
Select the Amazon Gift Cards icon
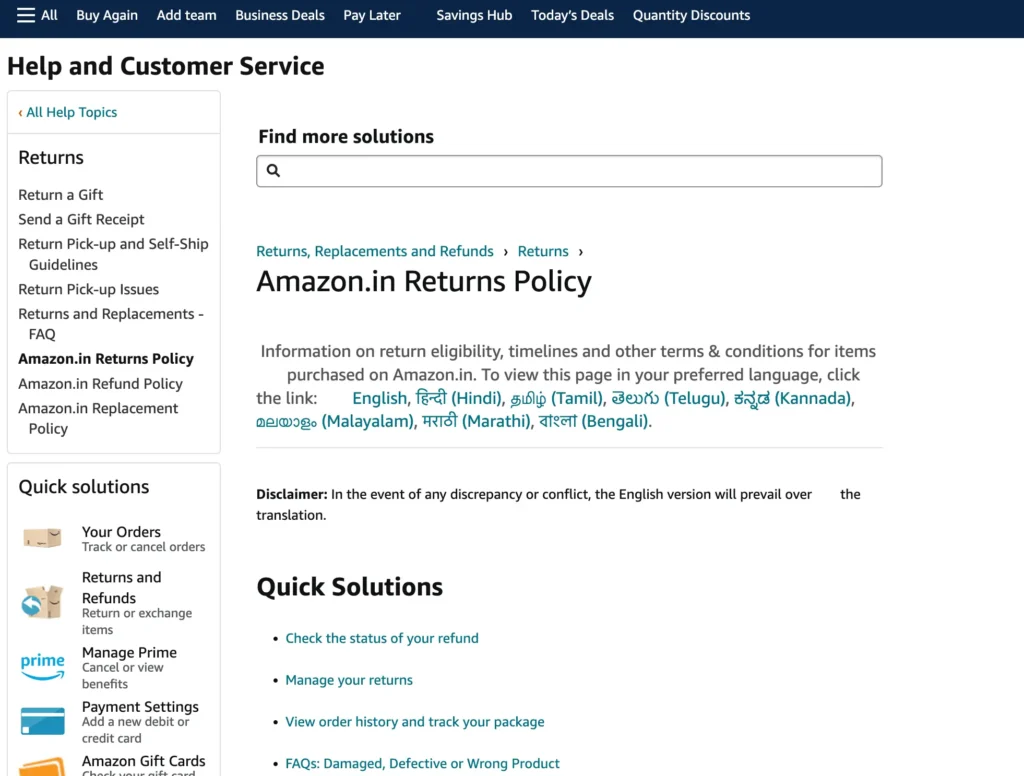tap(41, 766)
